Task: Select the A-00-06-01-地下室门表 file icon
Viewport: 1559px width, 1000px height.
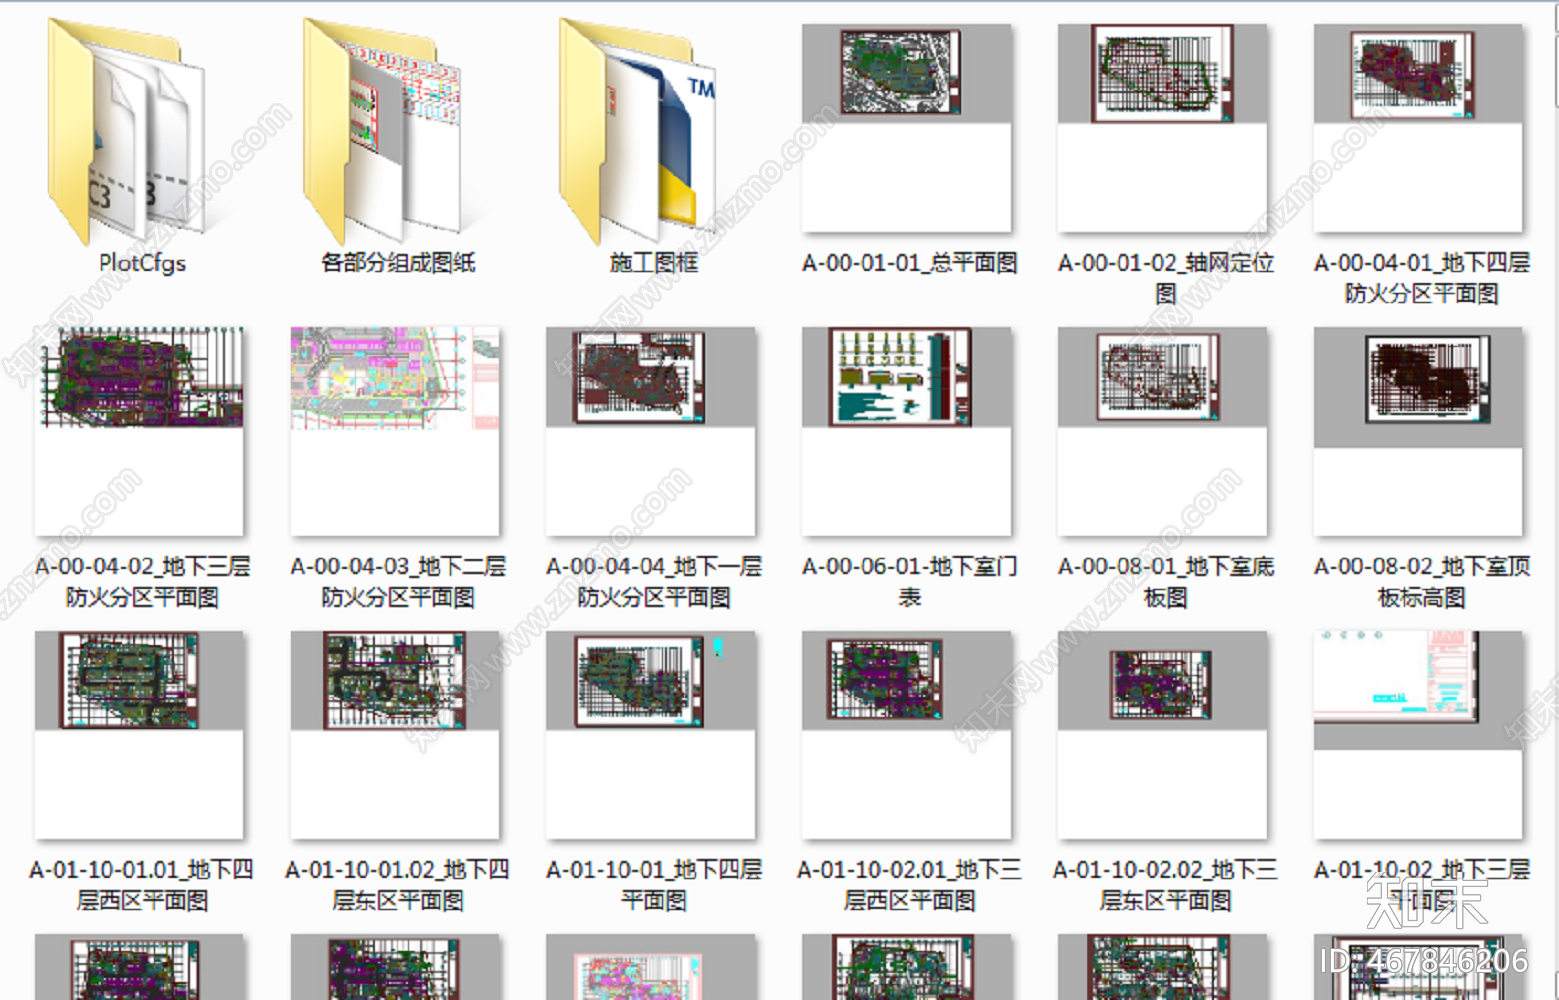Action: 907,432
